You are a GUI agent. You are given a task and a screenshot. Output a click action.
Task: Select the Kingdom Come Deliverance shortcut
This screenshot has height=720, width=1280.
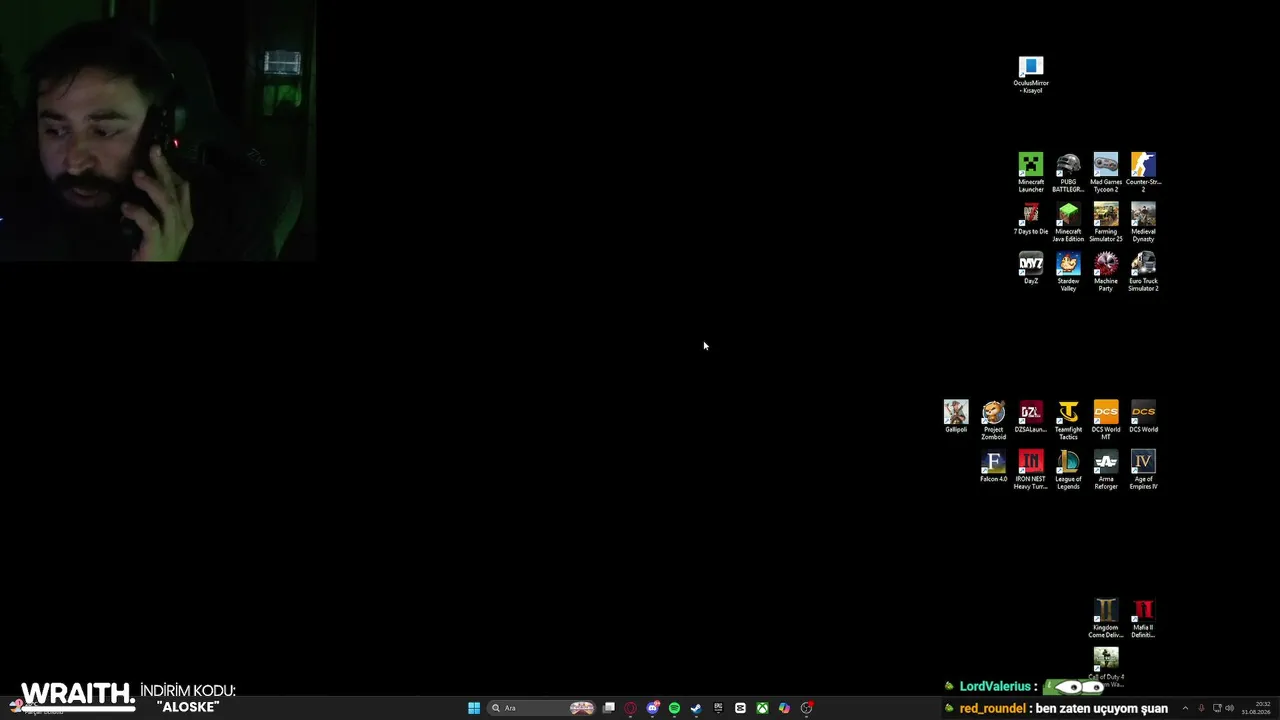tap(1106, 618)
